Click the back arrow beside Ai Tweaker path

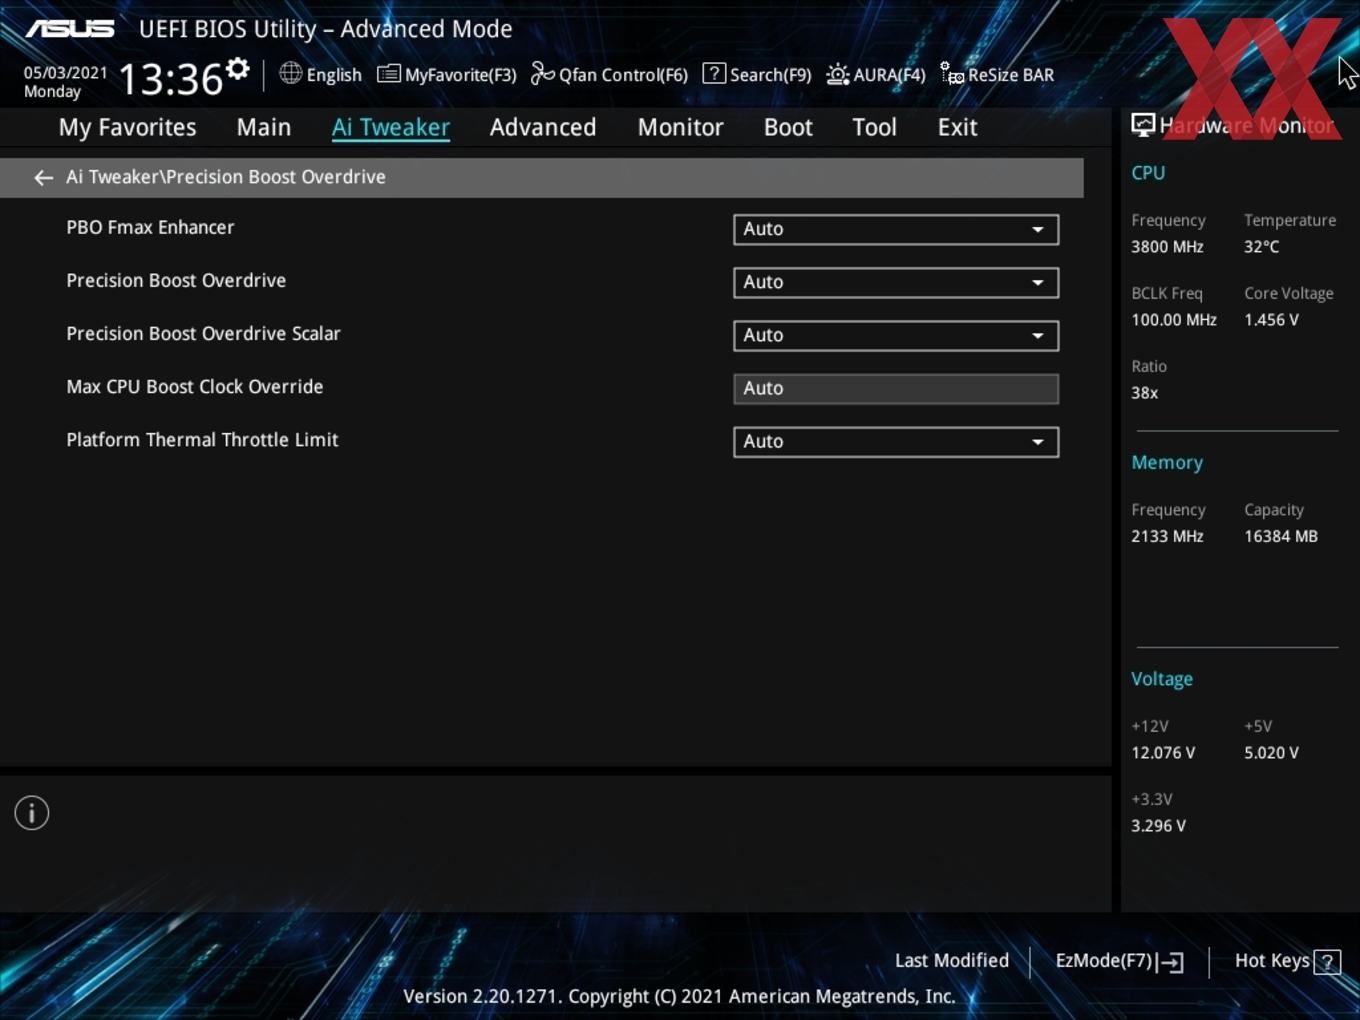(x=43, y=178)
